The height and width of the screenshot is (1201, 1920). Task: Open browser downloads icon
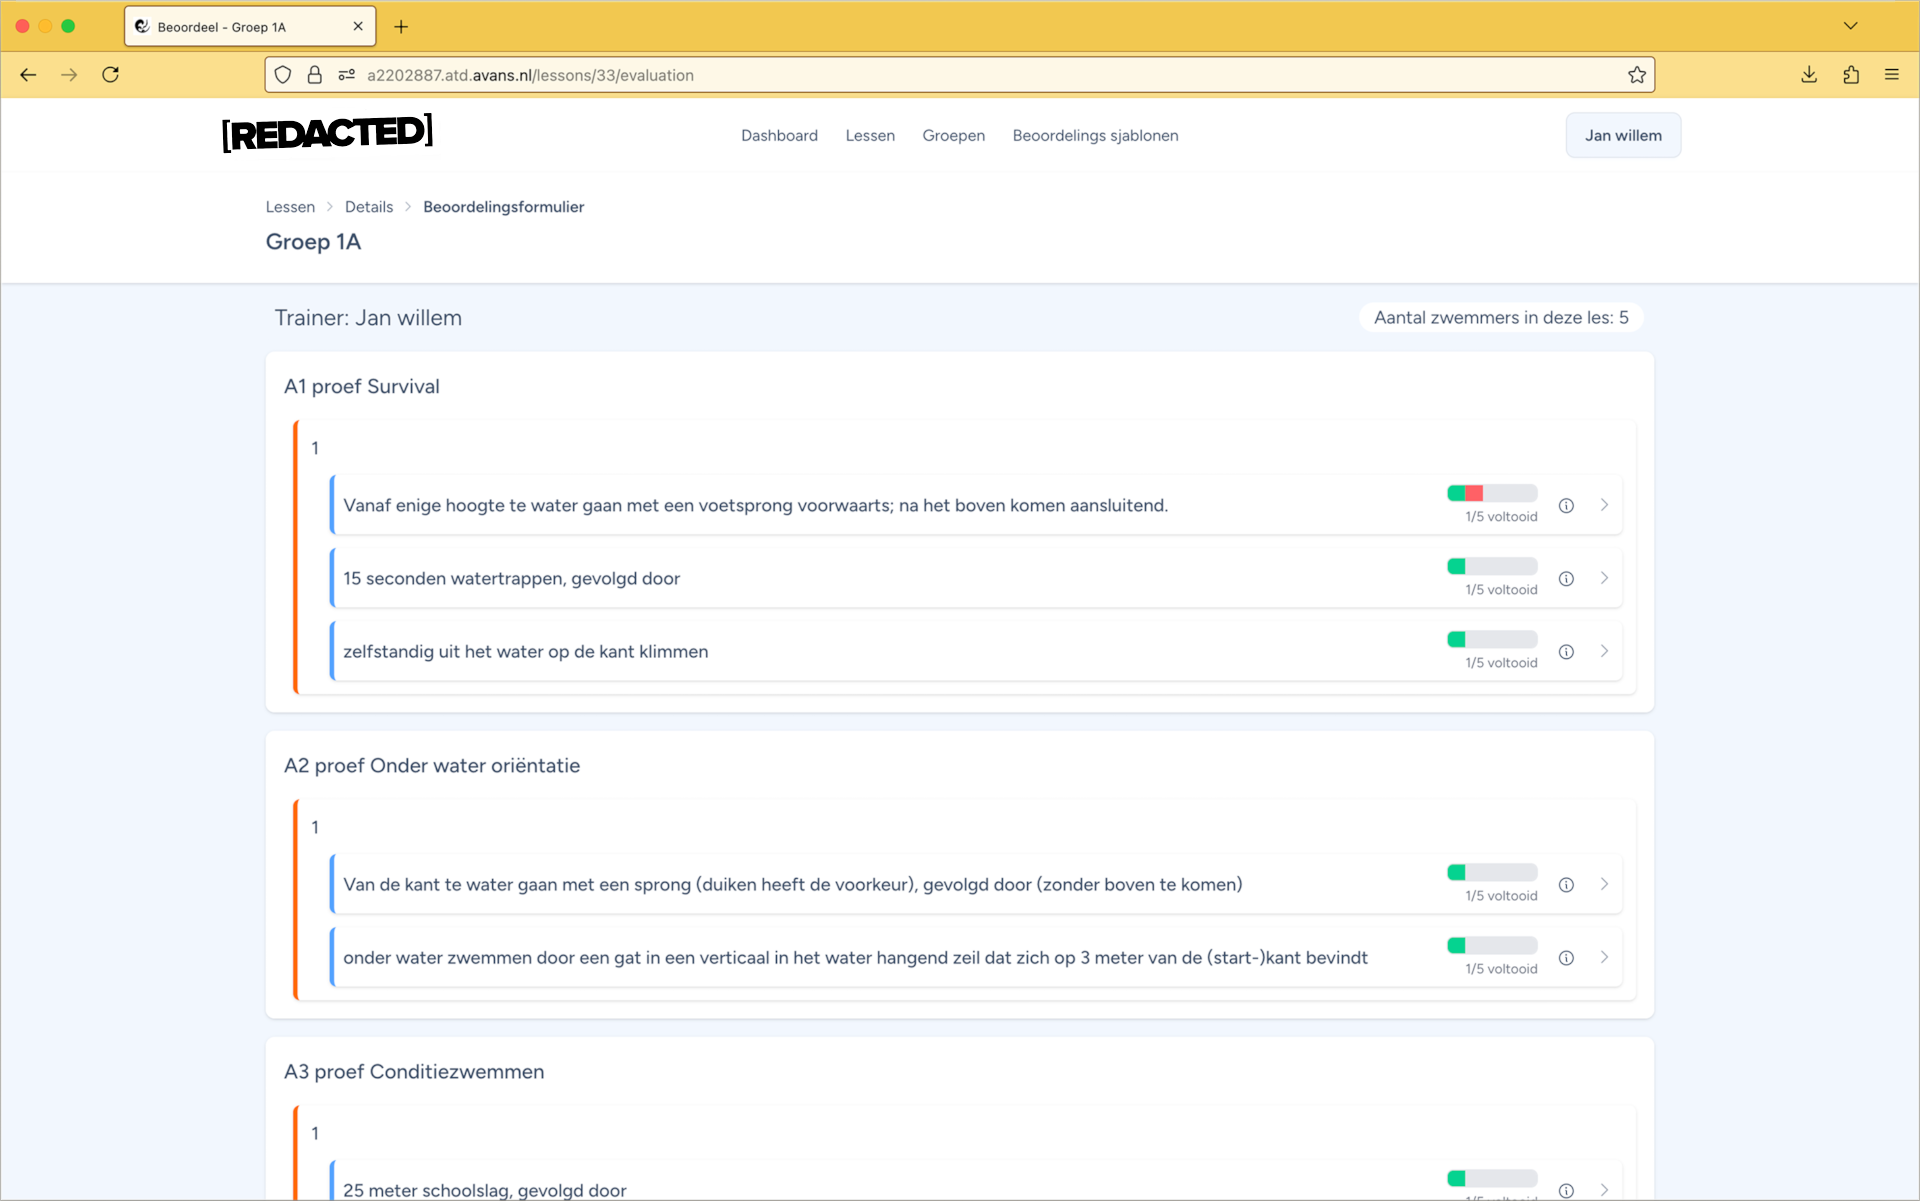tap(1808, 75)
